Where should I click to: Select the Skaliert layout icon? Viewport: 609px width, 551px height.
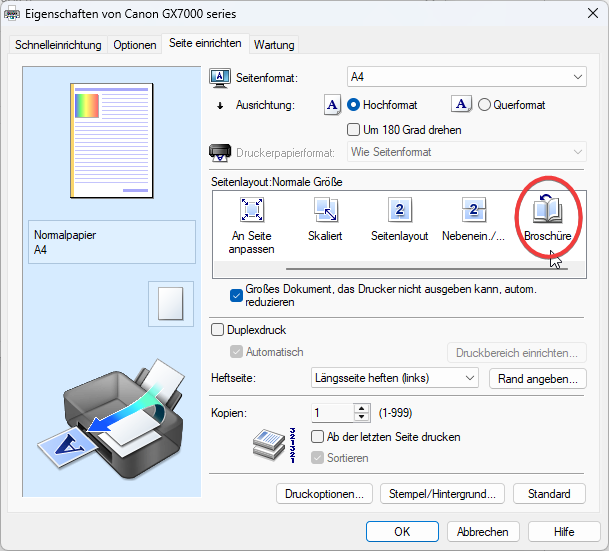[326, 211]
